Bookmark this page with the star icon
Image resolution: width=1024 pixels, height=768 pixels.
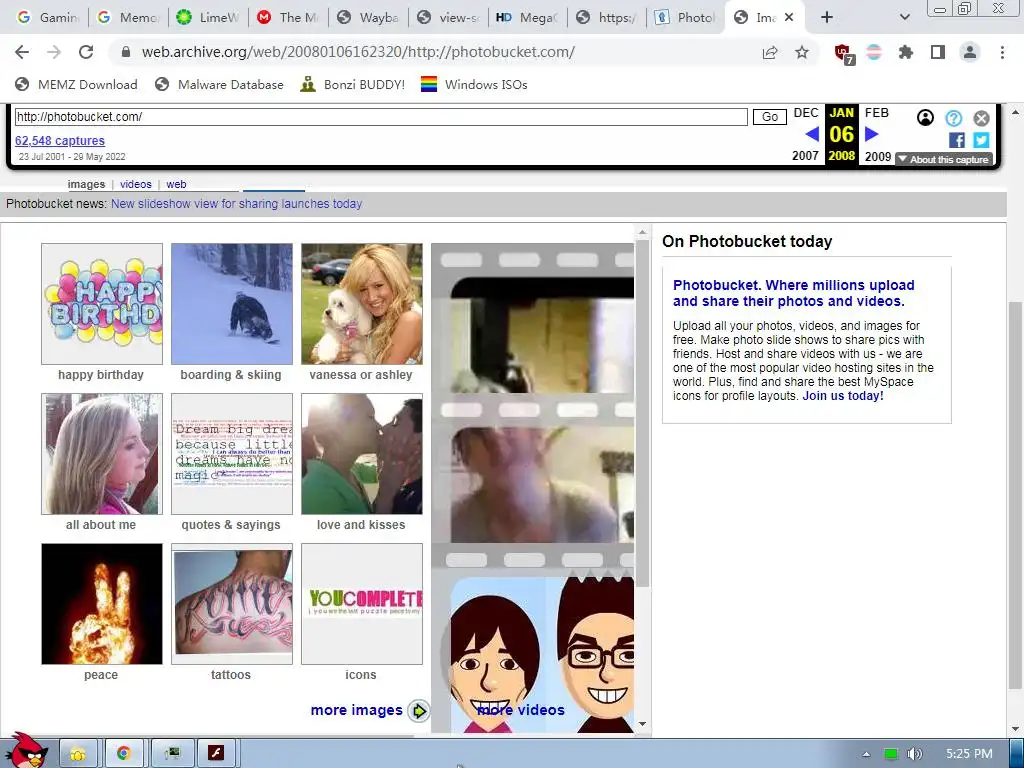802,52
